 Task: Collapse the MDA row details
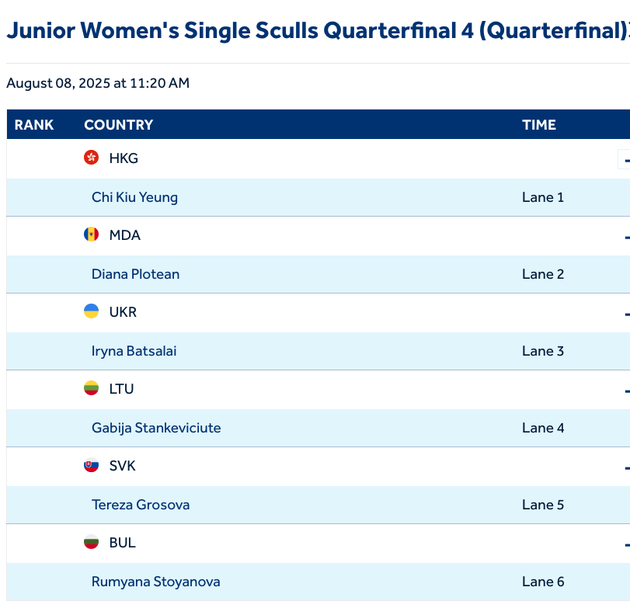[x=625, y=236]
